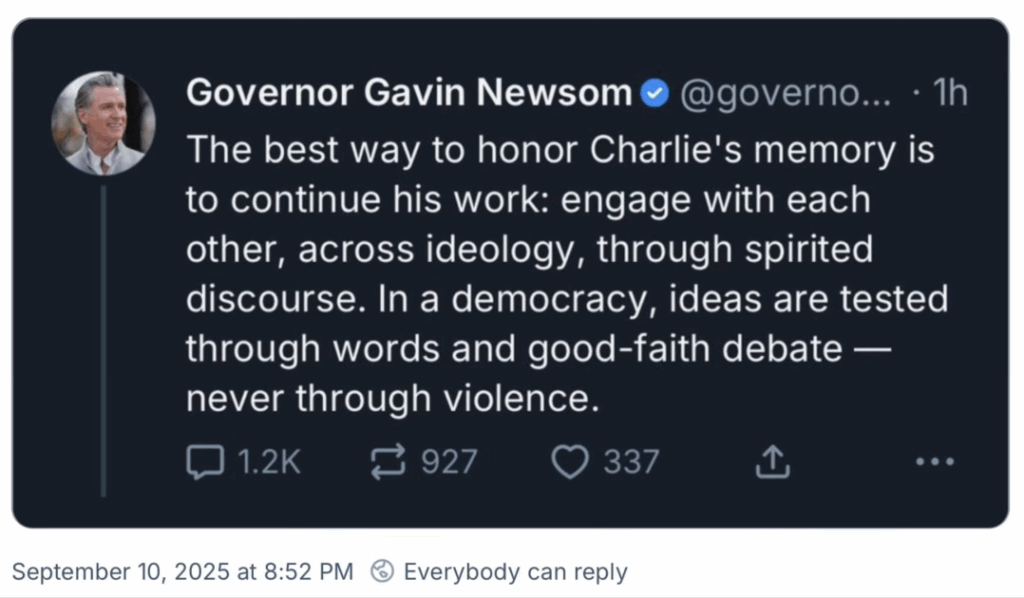
Task: Repost the tweet using the arrows icon
Action: pyautogui.click(x=388, y=461)
